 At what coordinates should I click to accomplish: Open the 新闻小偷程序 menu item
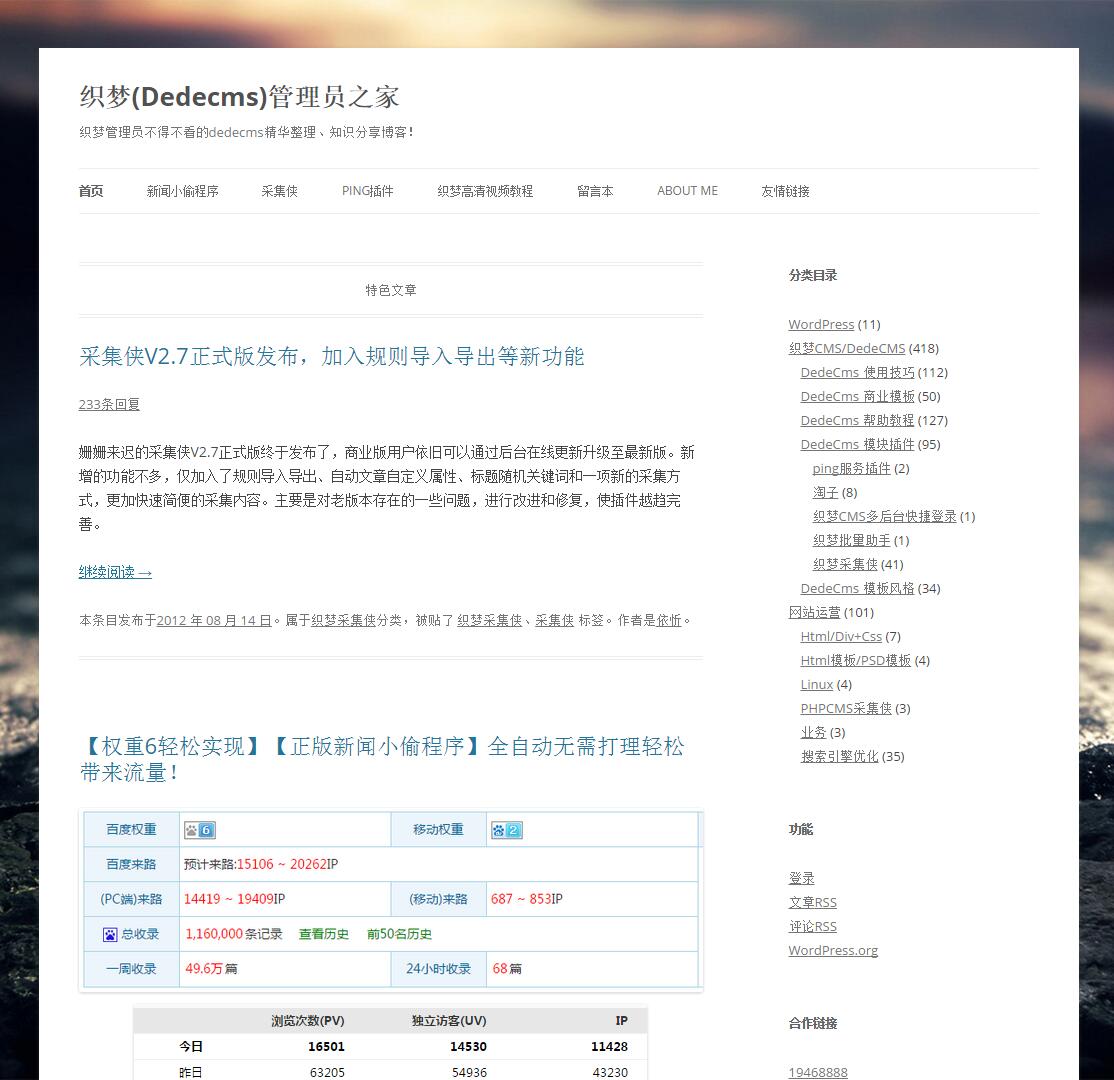coord(183,191)
